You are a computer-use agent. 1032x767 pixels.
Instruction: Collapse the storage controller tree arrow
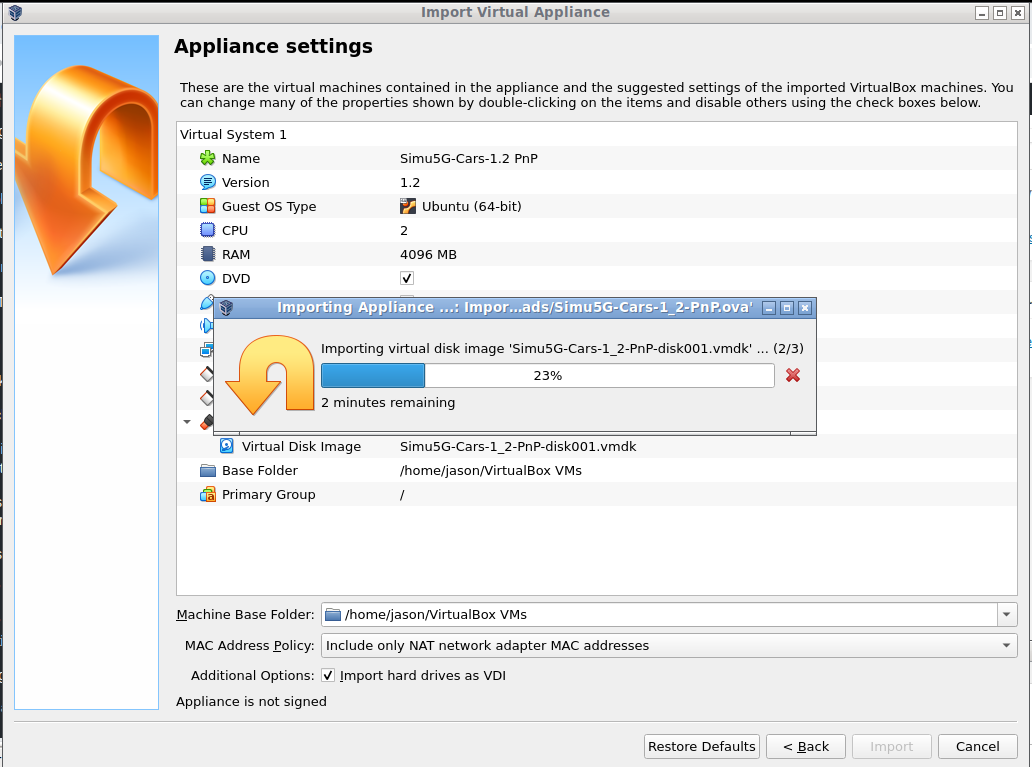coord(187,422)
